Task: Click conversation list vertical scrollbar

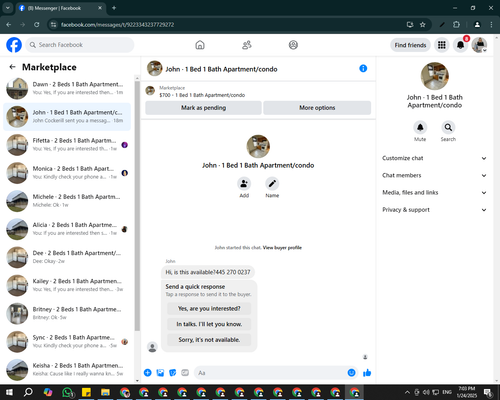Action: click(137, 205)
